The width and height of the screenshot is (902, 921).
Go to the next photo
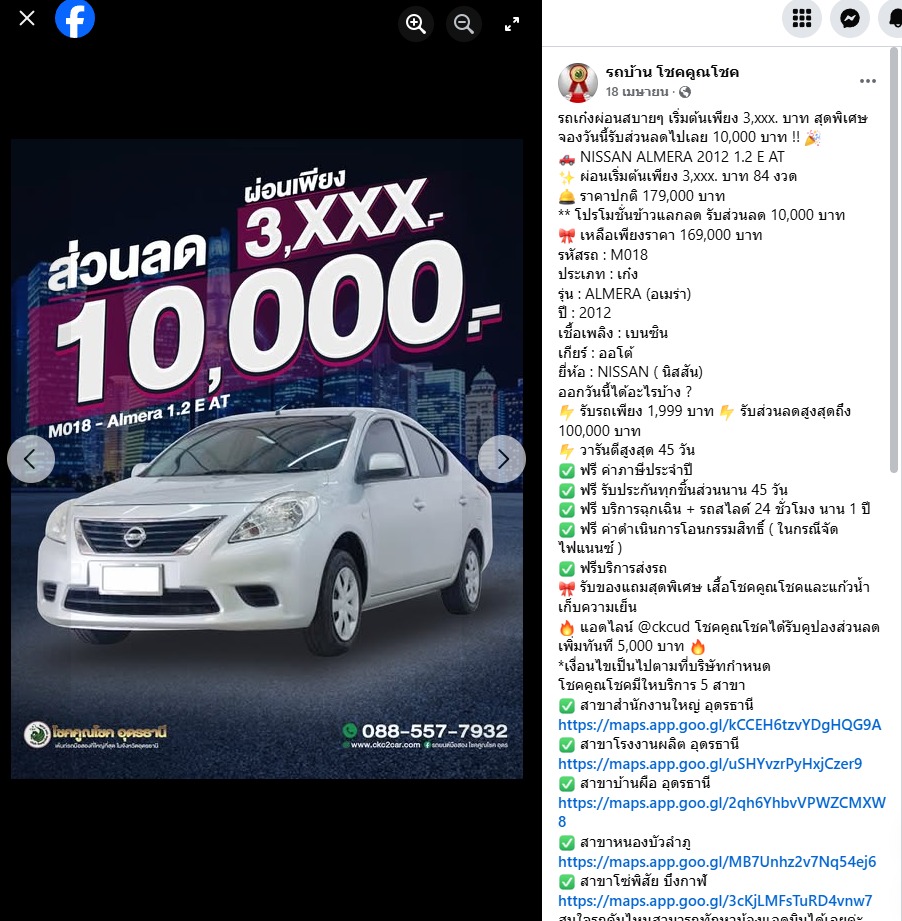(x=502, y=459)
